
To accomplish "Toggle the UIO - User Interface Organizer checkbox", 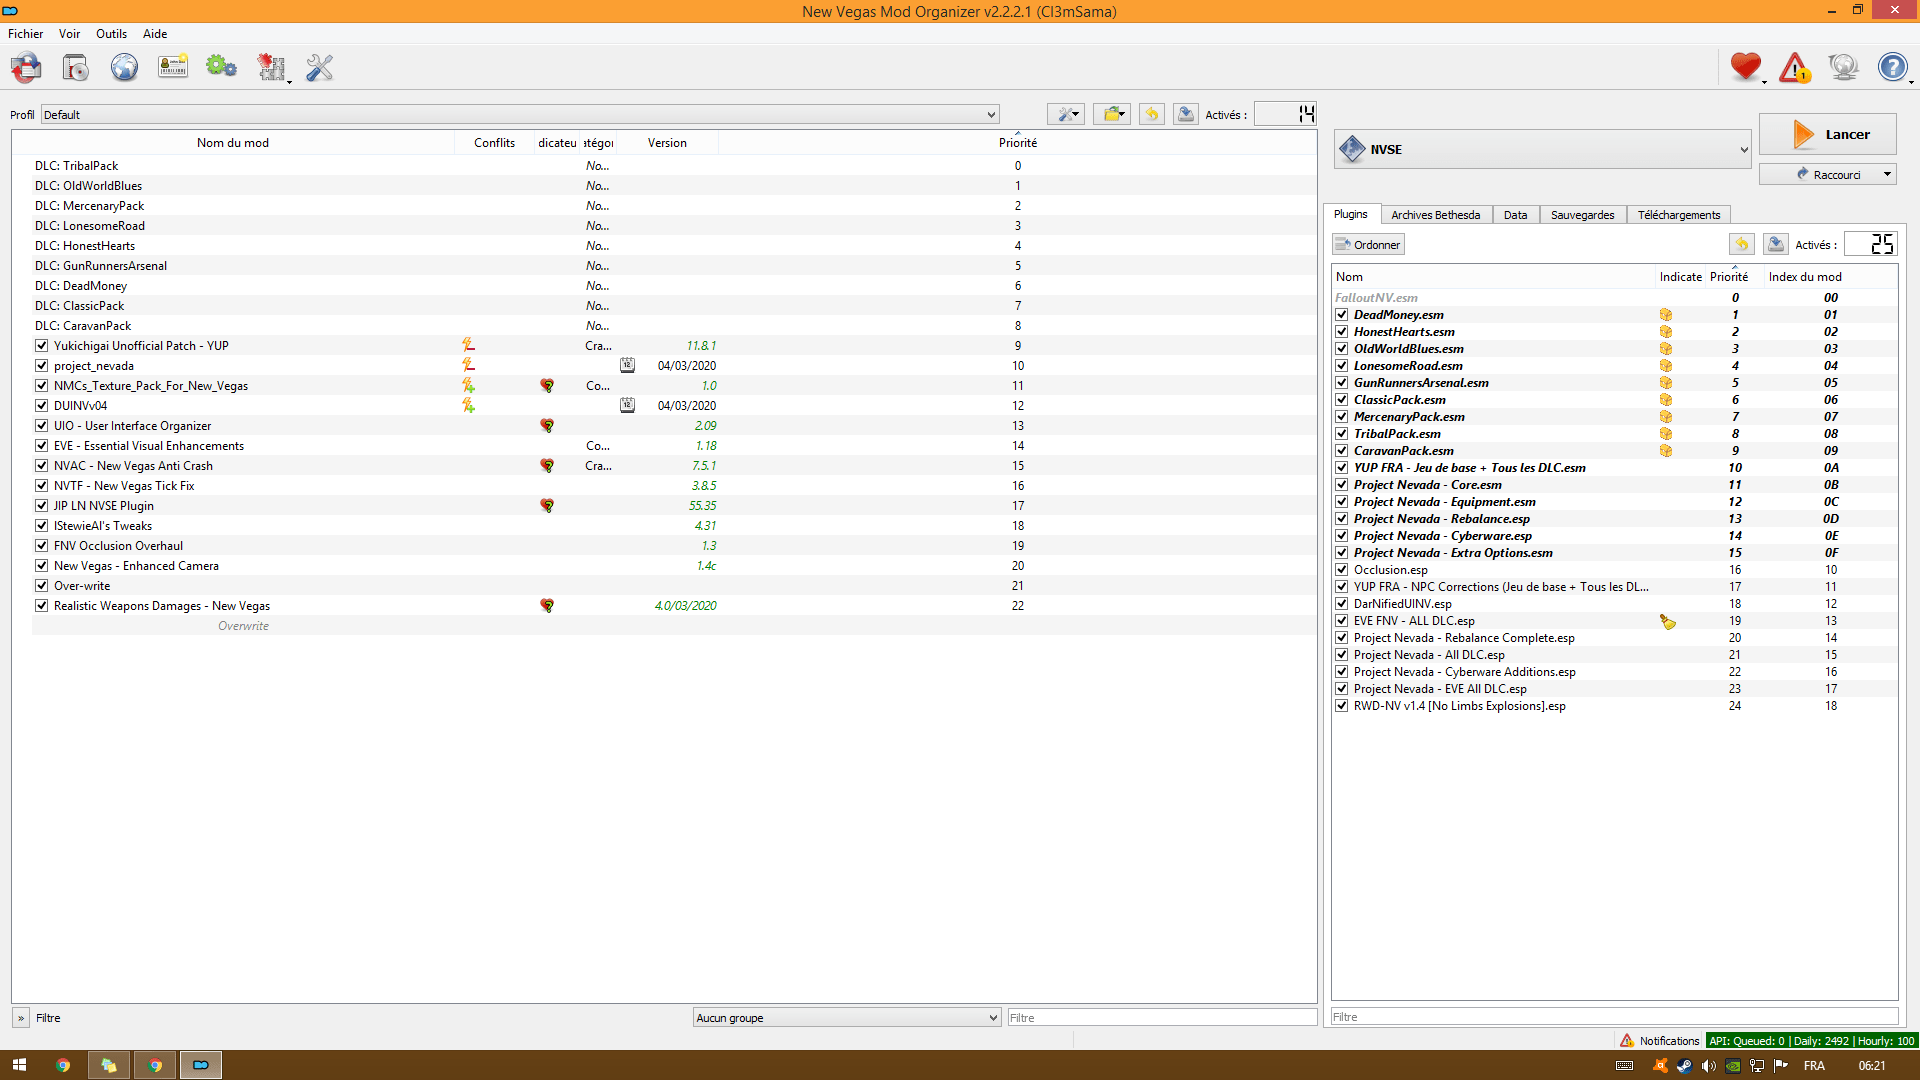I will [41, 425].
